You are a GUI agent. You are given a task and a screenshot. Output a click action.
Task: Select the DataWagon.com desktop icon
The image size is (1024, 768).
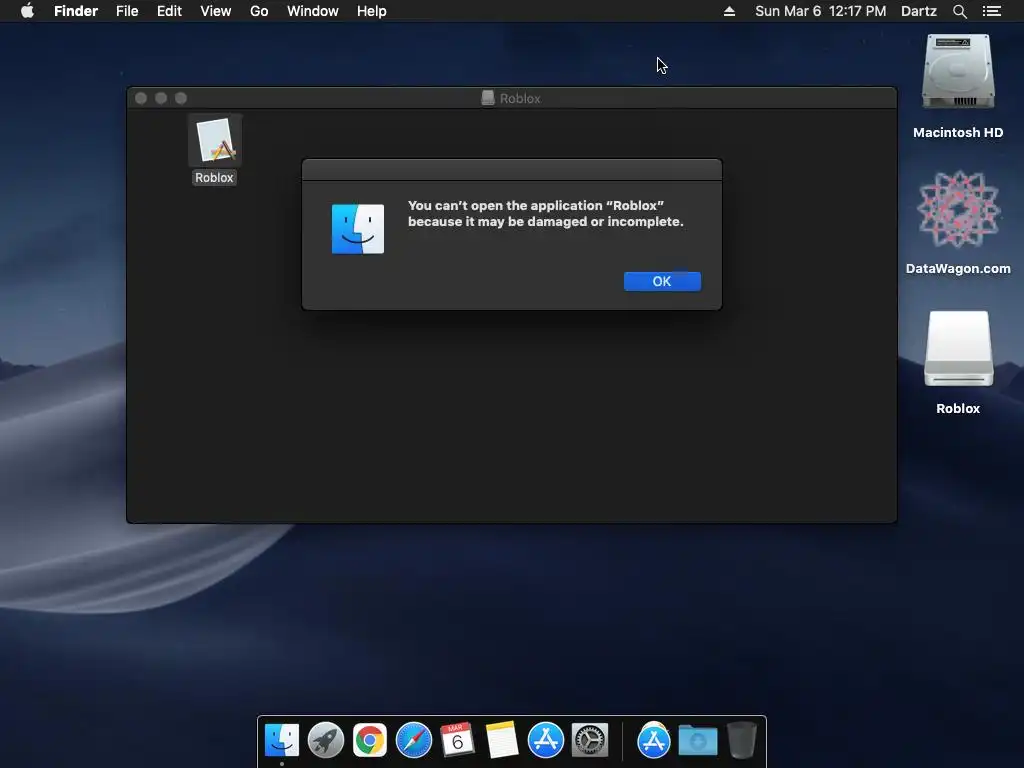pos(958,209)
